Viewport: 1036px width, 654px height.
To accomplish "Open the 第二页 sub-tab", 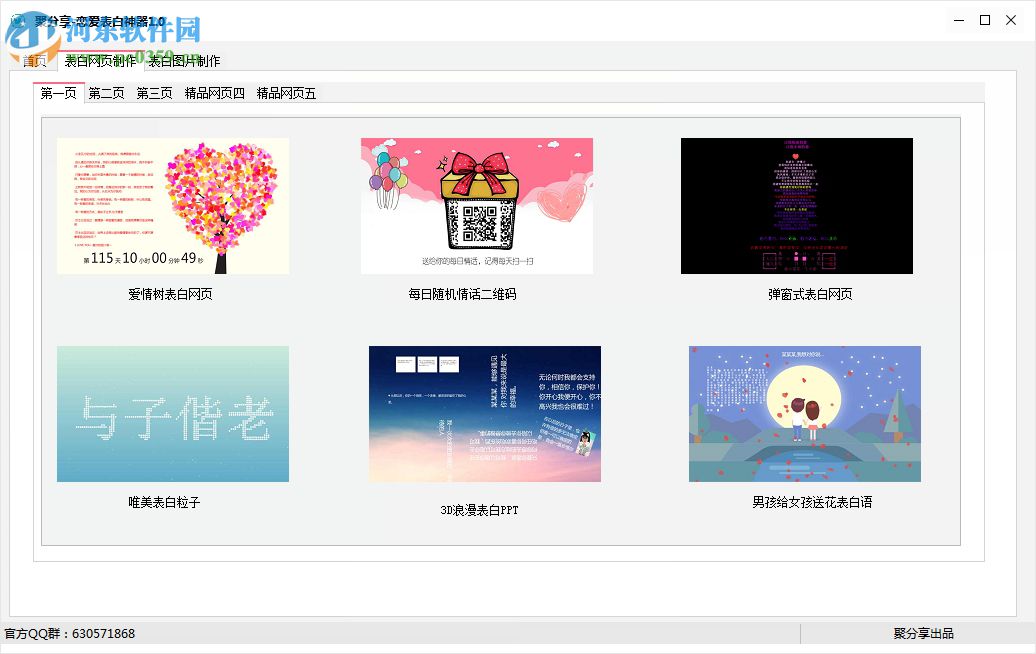I will [x=105, y=93].
